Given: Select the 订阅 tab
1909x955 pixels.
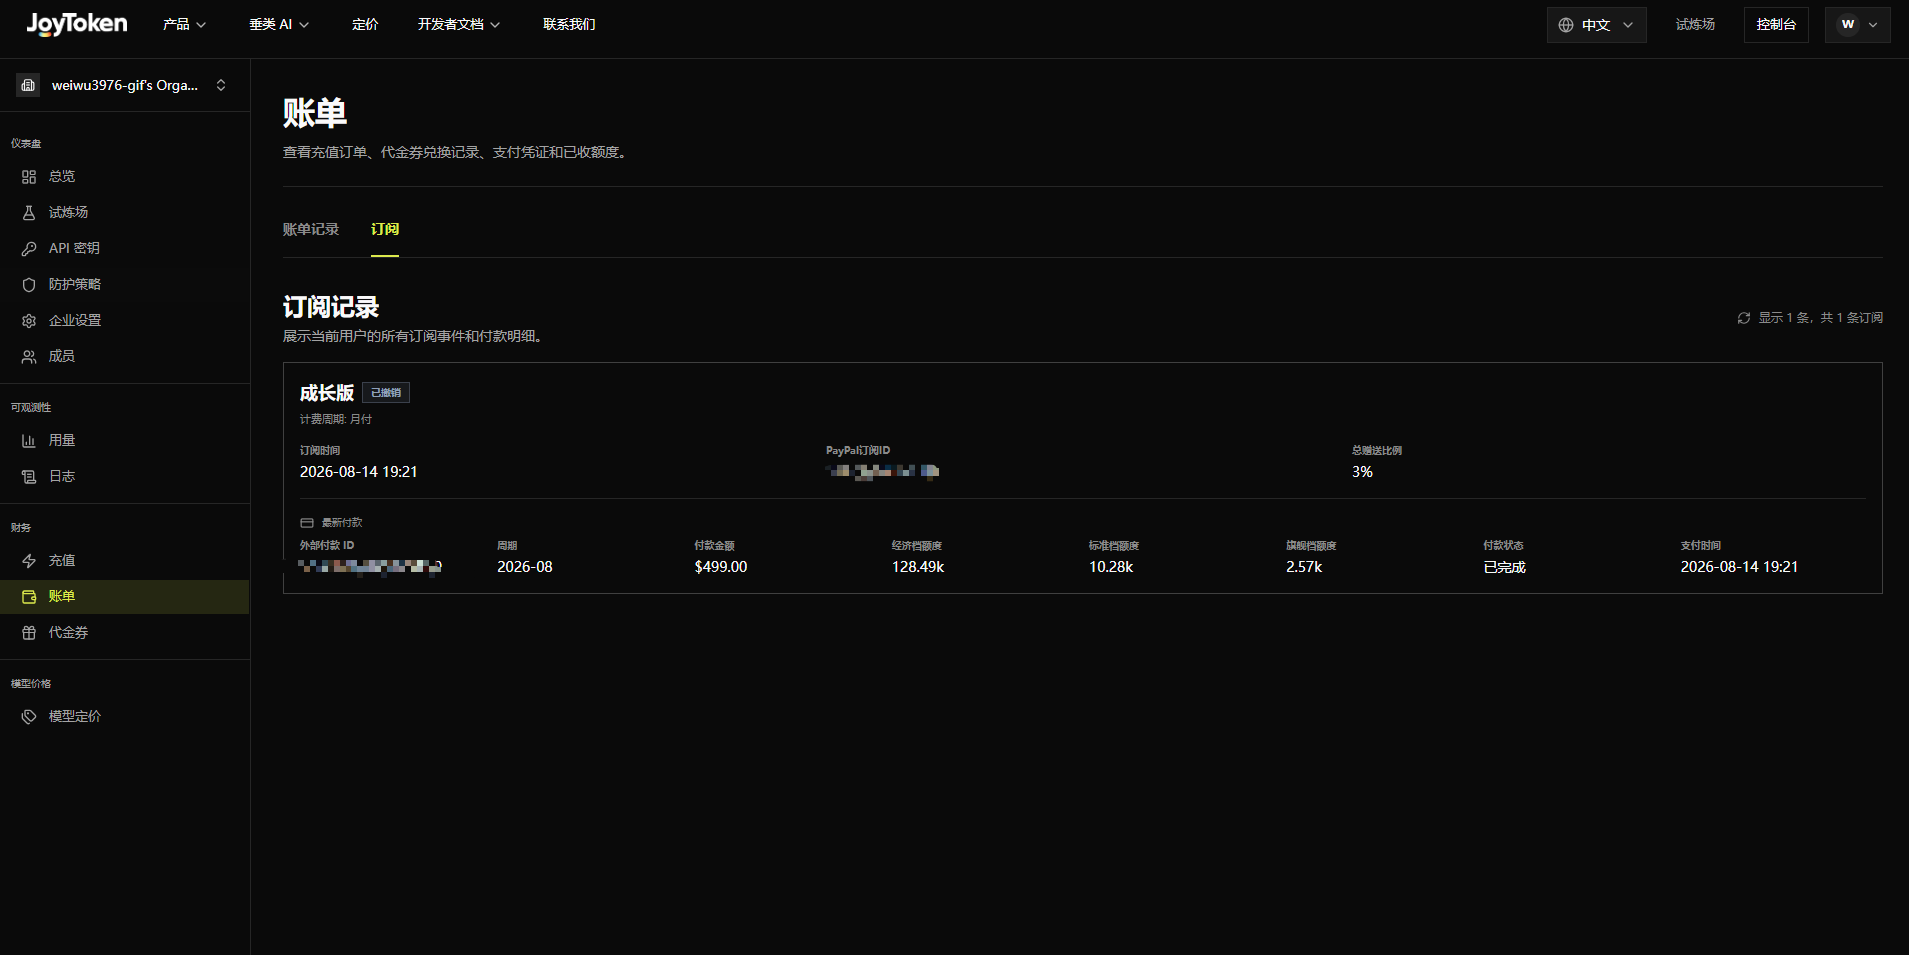Looking at the screenshot, I should 385,229.
